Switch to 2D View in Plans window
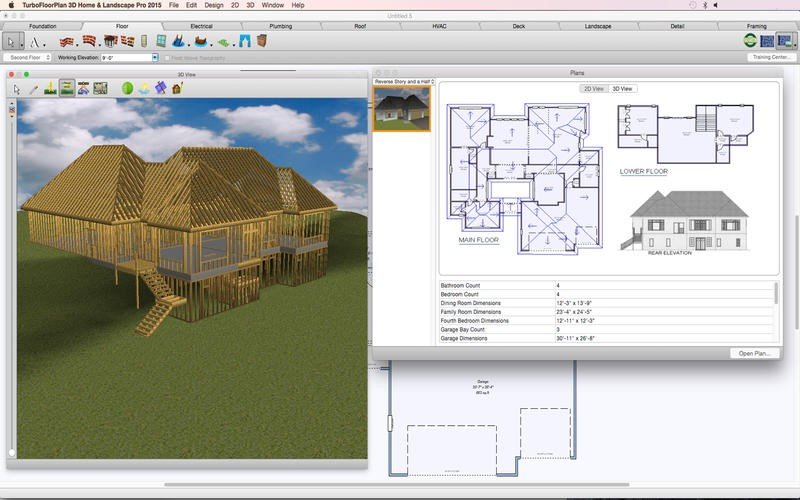The width and height of the screenshot is (800, 500). click(594, 89)
